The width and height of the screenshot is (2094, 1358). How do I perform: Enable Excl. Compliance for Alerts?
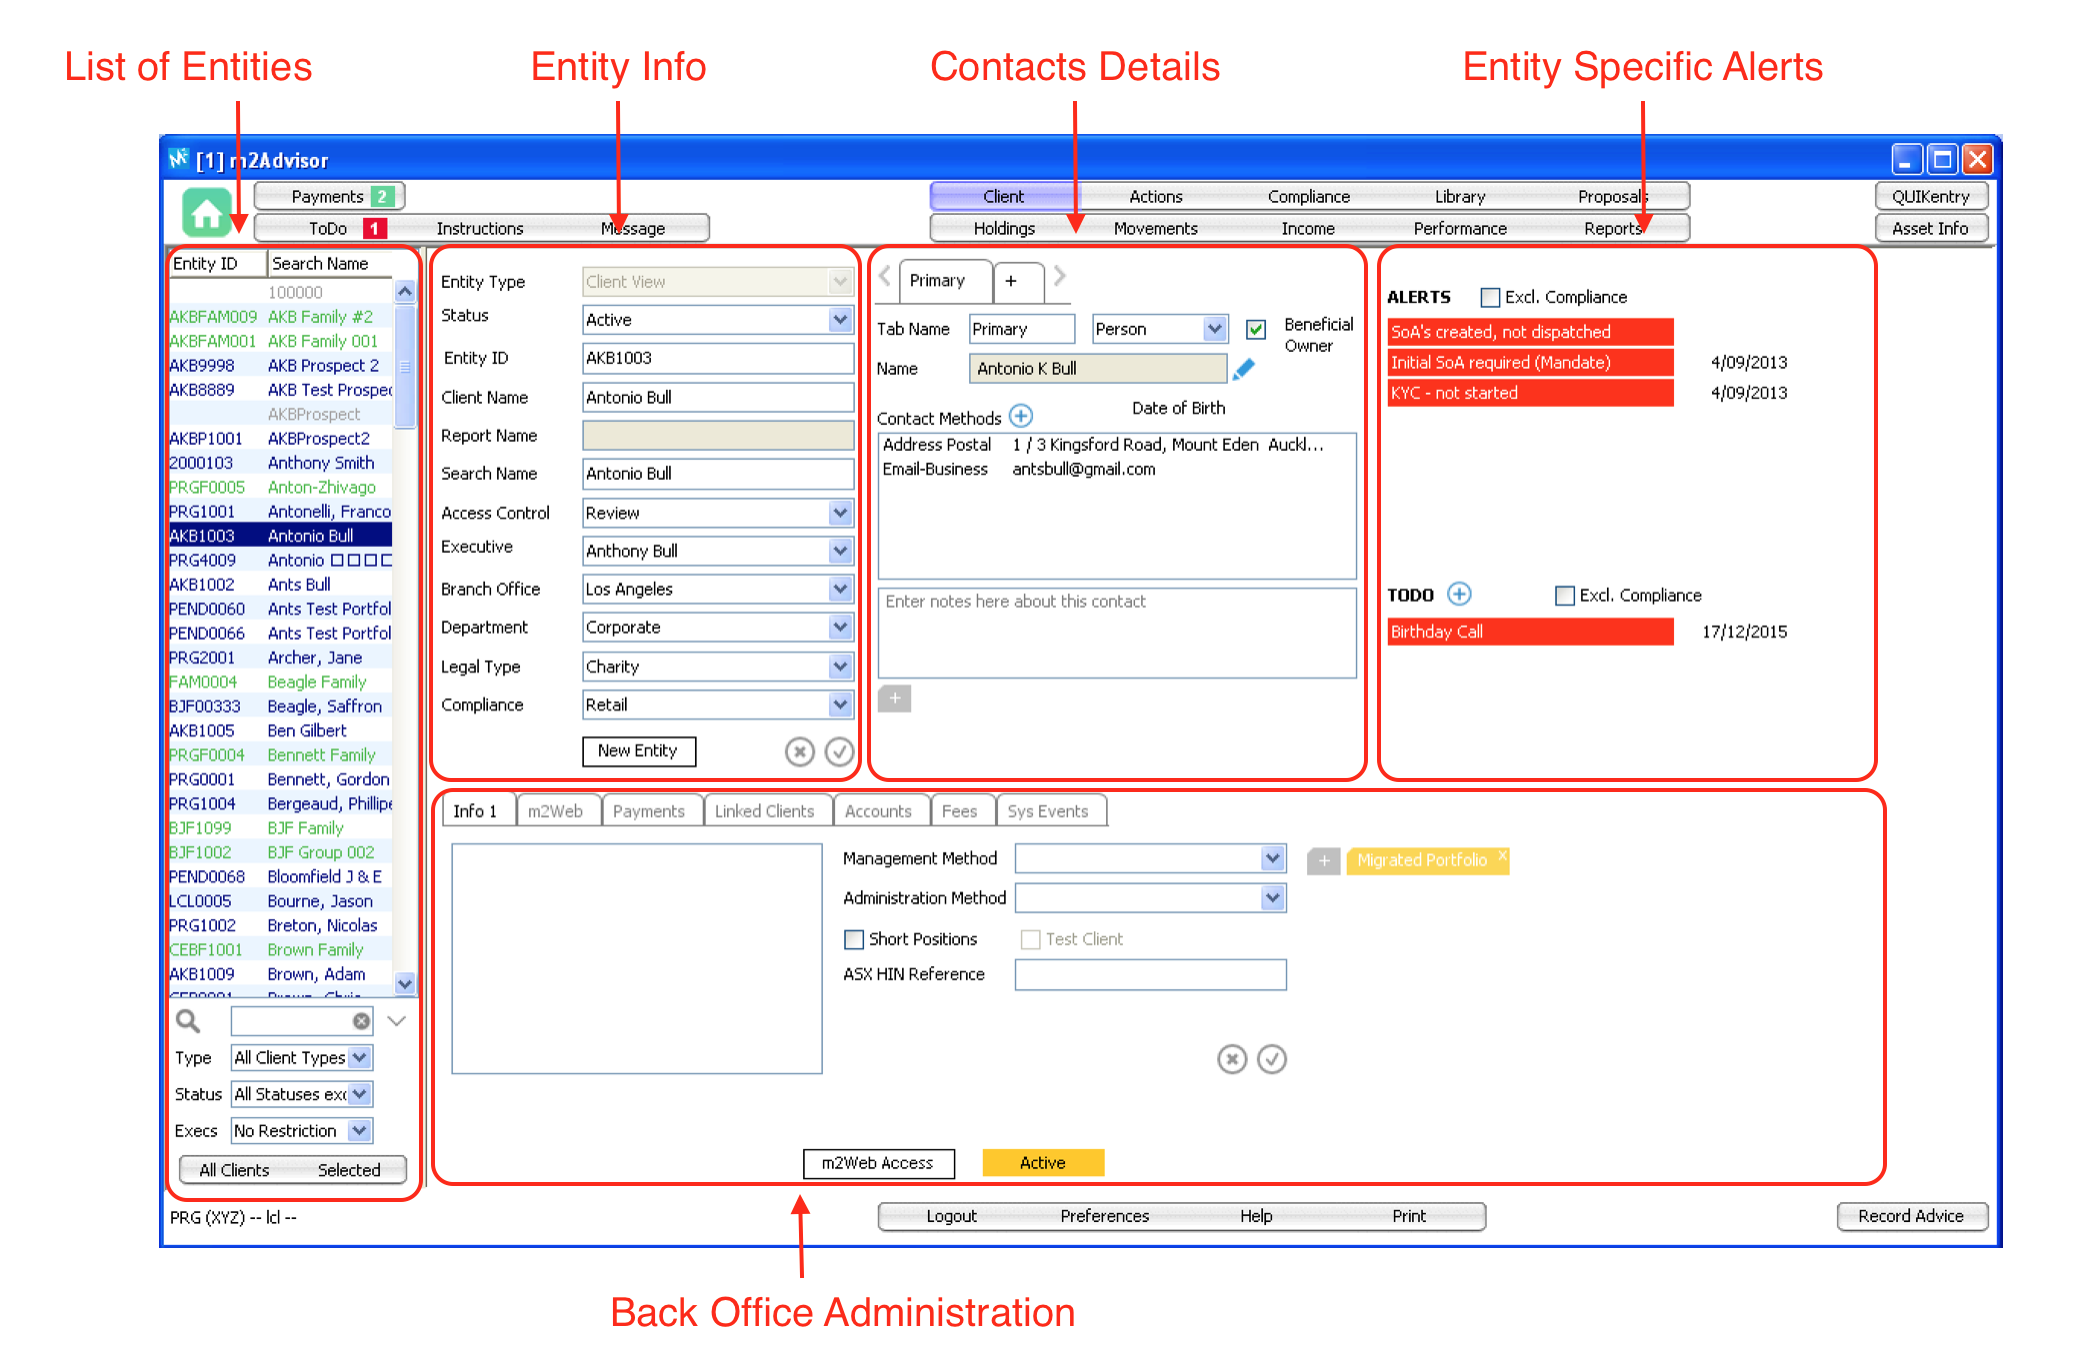tap(1490, 297)
